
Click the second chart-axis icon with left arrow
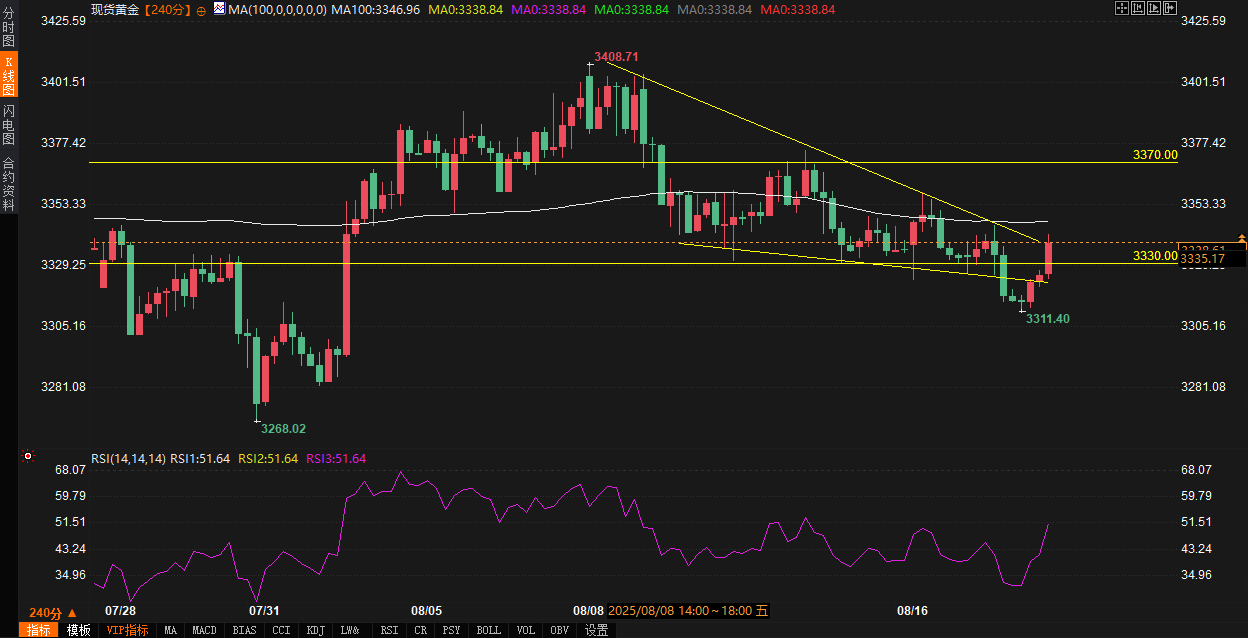[x=1138, y=8]
